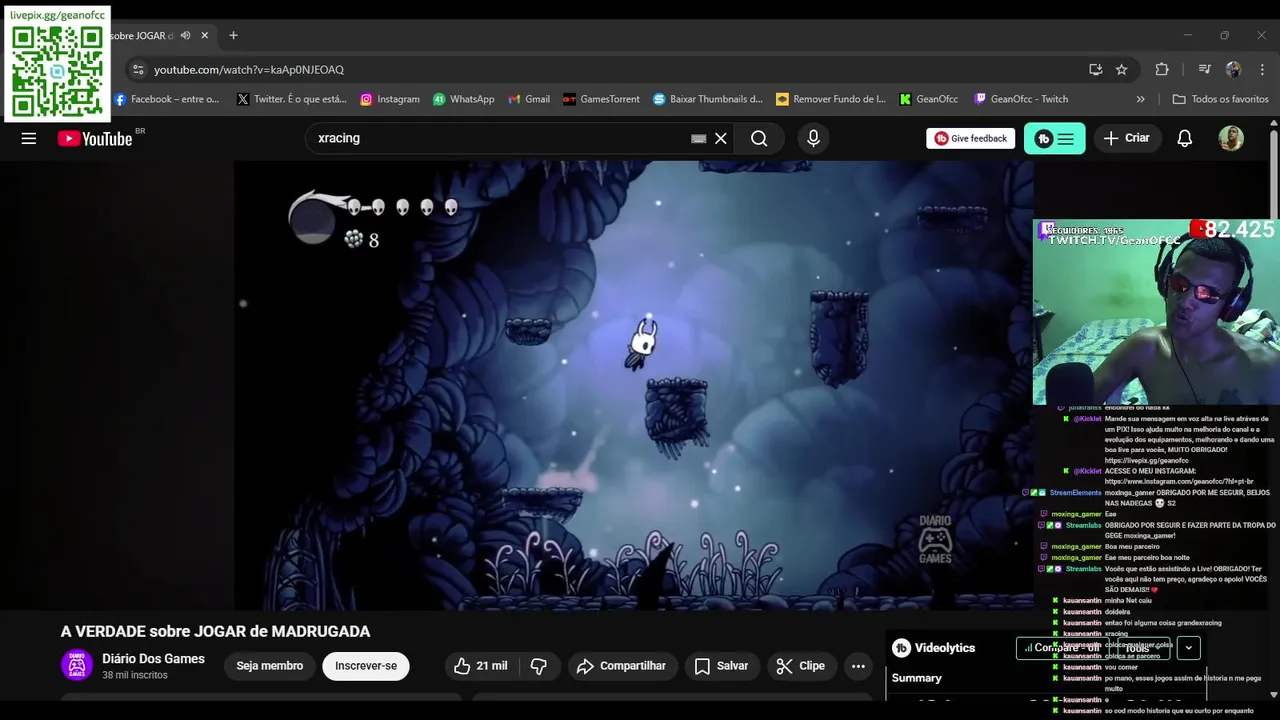View site information icon in address bar
The height and width of the screenshot is (720, 1280).
[x=138, y=70]
